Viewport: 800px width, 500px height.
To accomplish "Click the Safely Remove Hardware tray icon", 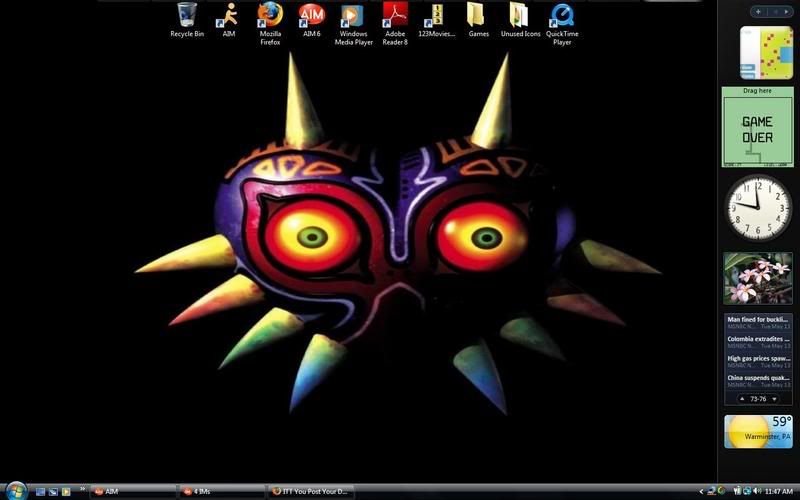I will 711,492.
